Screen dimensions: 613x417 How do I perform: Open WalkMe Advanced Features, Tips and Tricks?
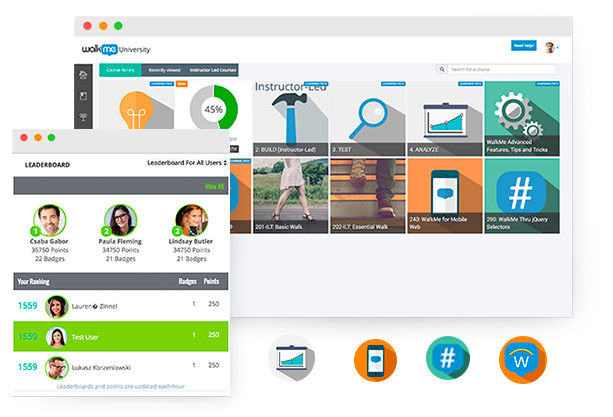click(x=522, y=119)
